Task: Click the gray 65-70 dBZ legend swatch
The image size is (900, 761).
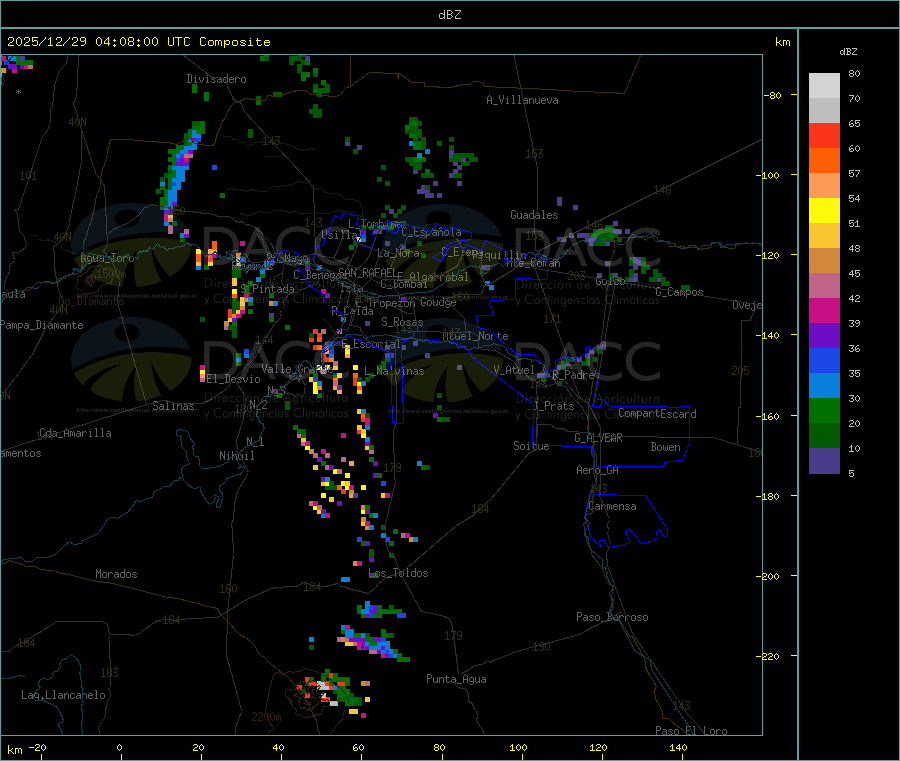Action: point(824,111)
